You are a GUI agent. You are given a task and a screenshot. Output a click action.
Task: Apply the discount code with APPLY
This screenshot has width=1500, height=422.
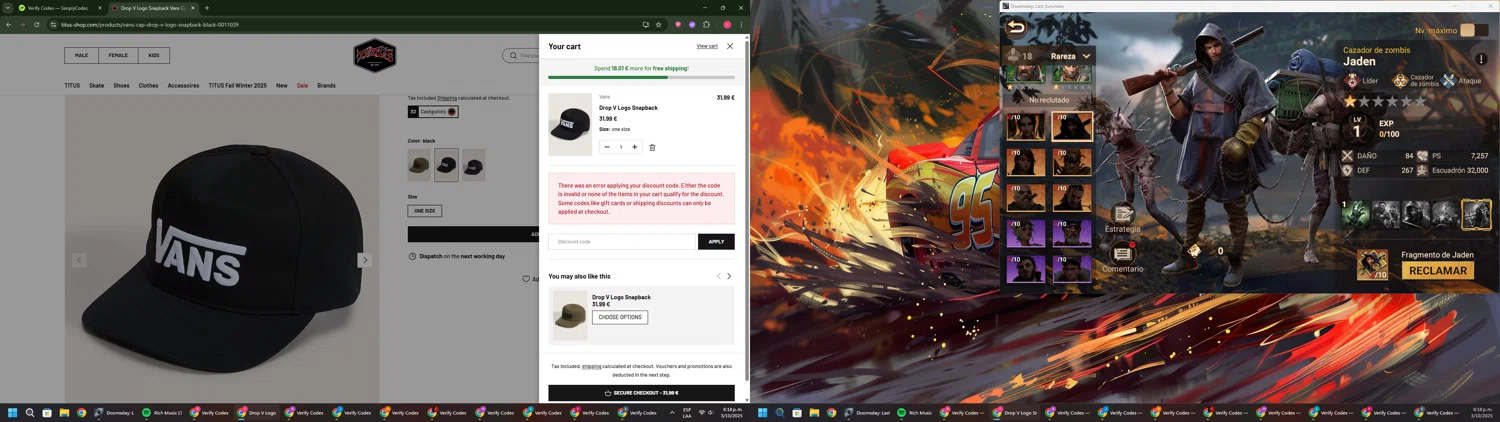716,241
